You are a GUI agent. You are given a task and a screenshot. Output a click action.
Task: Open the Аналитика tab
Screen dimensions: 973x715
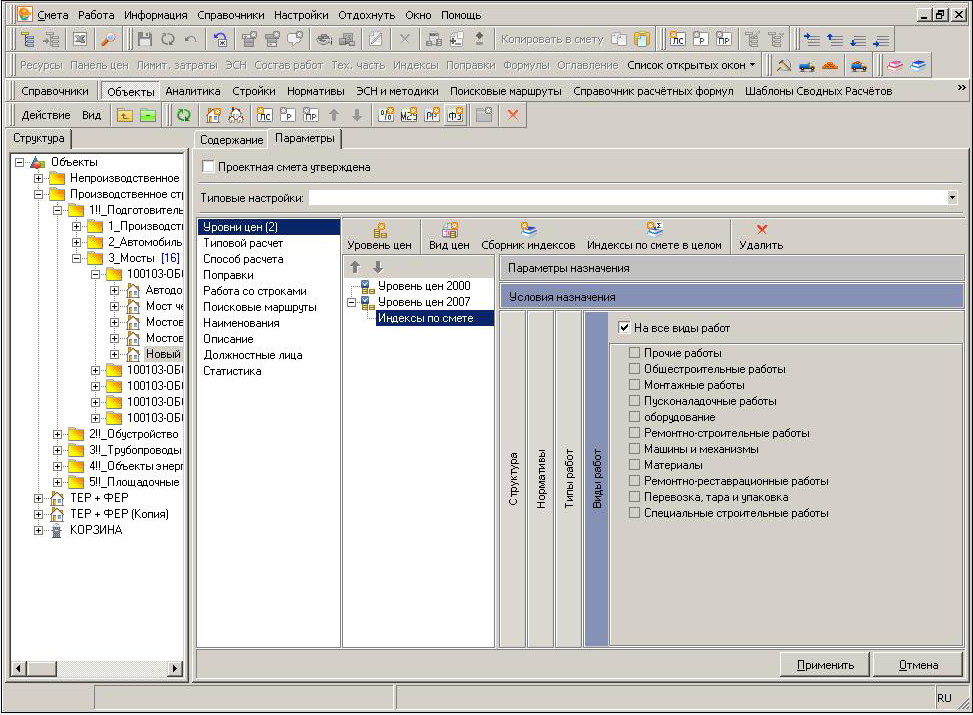point(192,91)
